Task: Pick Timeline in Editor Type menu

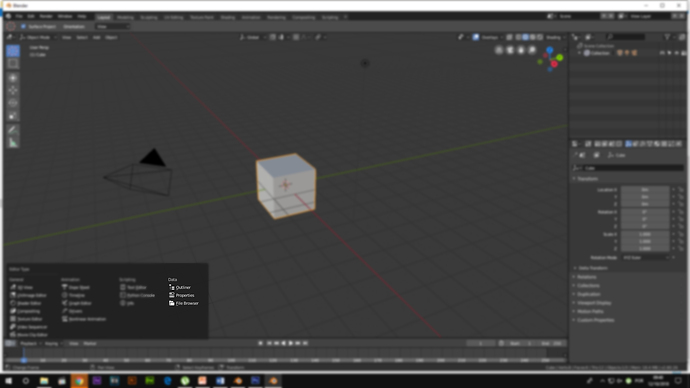Action: (x=73, y=295)
